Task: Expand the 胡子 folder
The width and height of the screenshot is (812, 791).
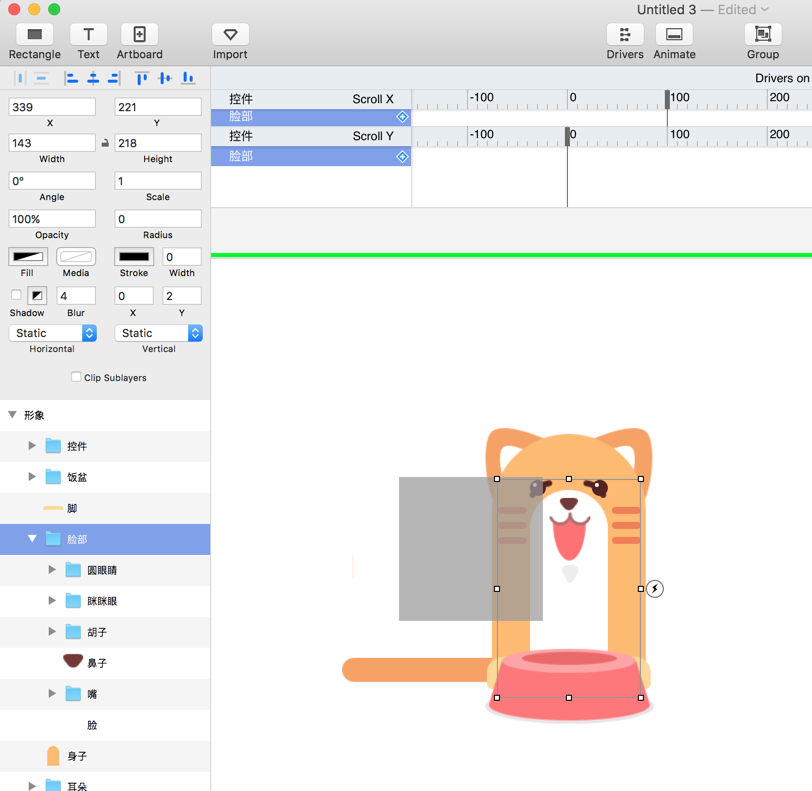Action: point(52,631)
